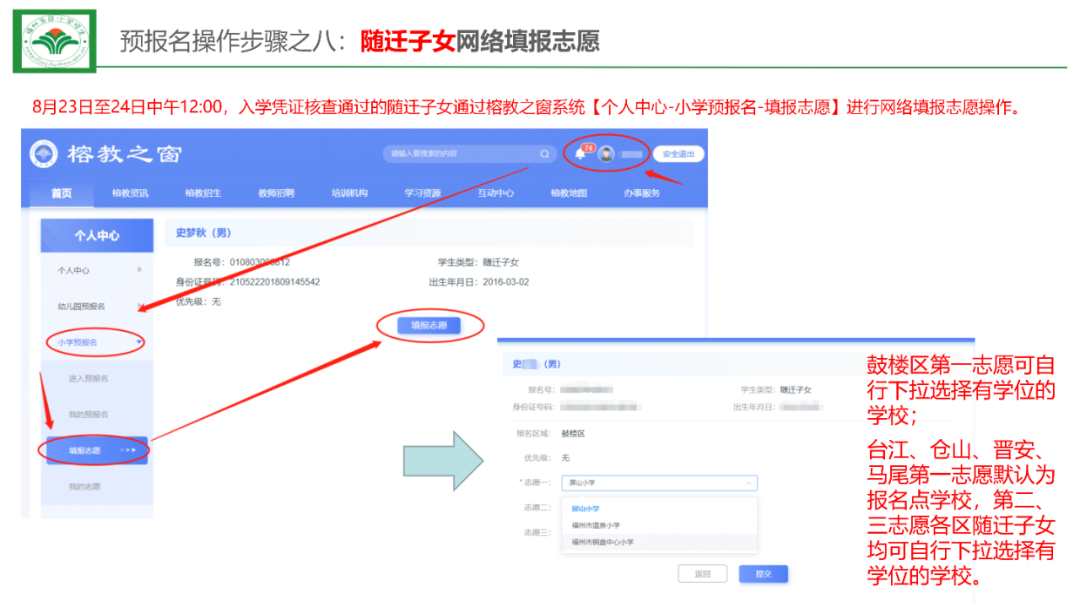Click the 安全退出 logout button
The height and width of the screenshot is (608, 1080).
[678, 154]
